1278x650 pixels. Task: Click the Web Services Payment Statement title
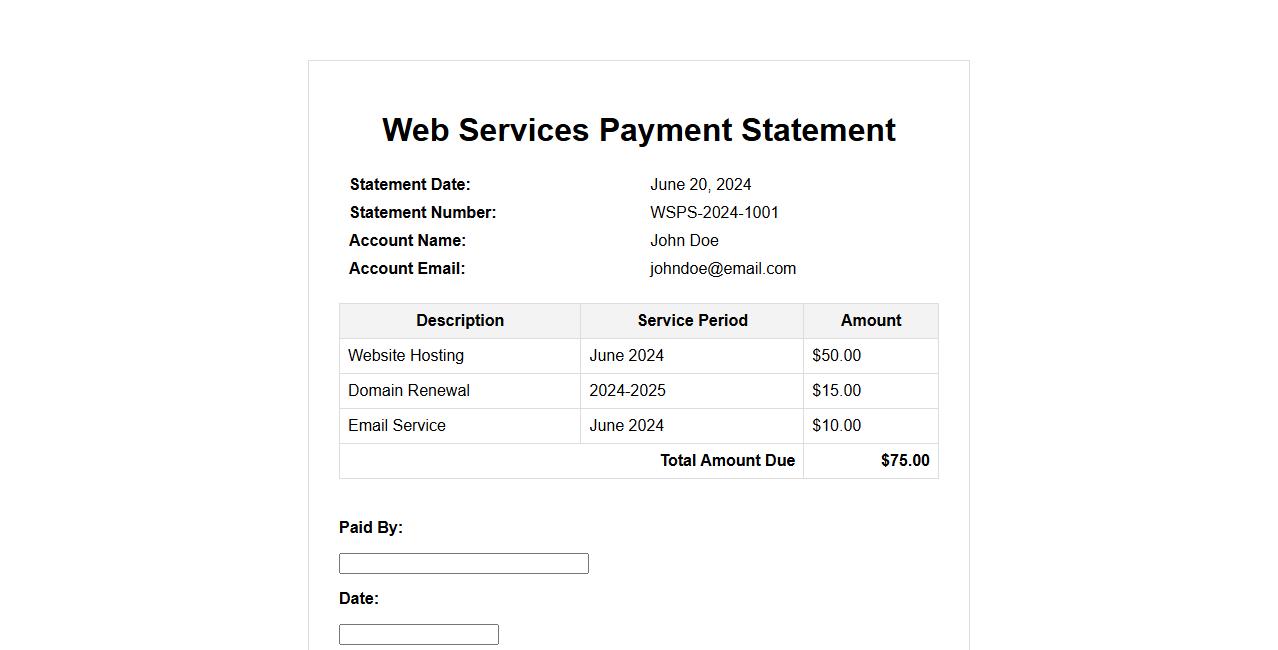click(638, 130)
